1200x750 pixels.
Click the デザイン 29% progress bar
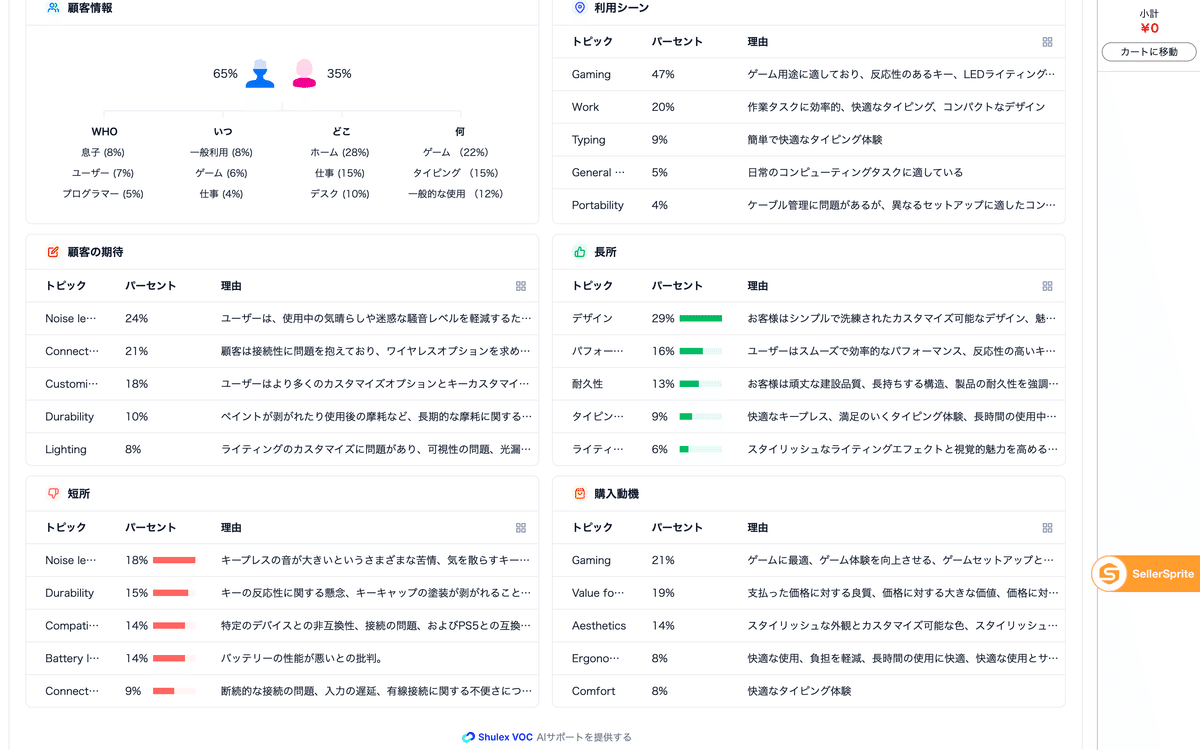tap(700, 318)
